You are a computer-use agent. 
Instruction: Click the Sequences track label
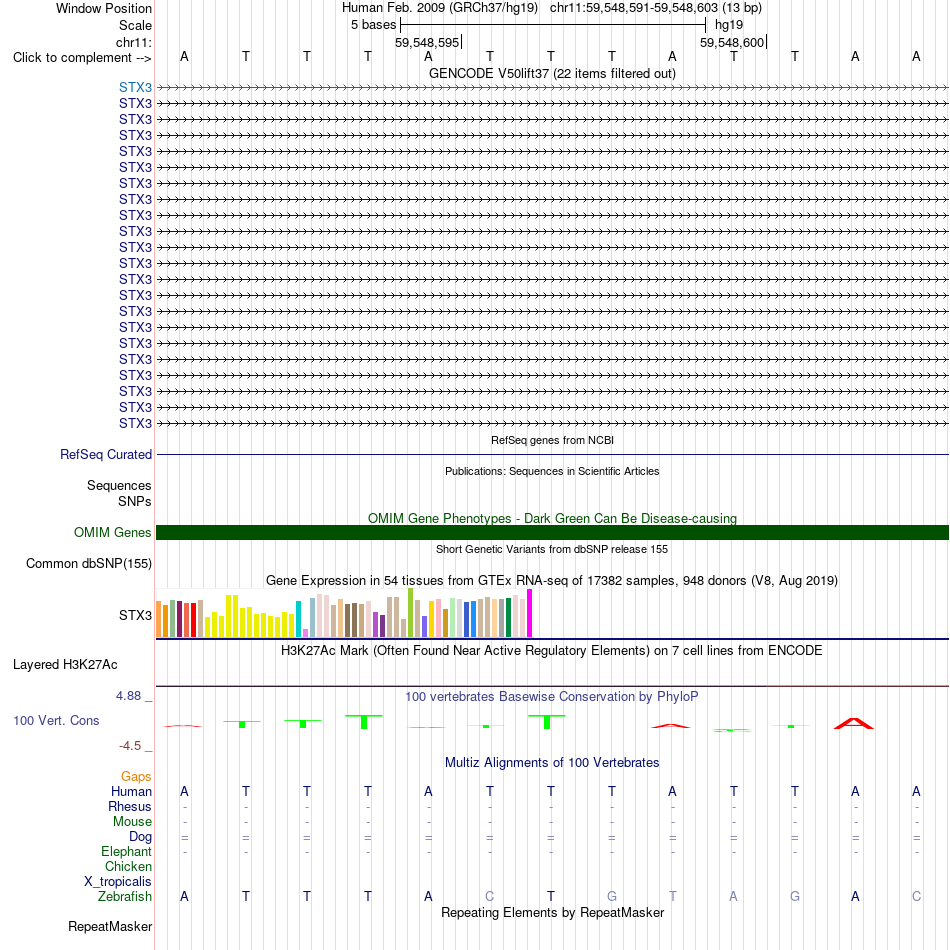(119, 485)
